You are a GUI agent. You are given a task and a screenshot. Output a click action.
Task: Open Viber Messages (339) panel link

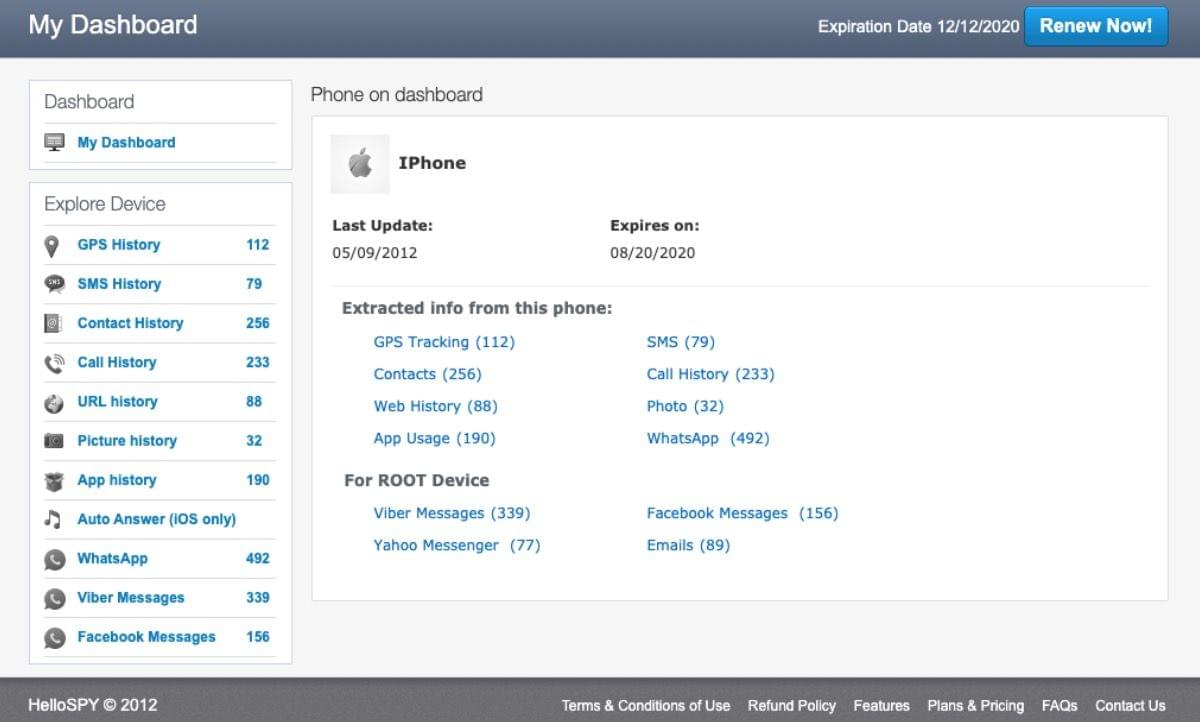[x=452, y=513]
